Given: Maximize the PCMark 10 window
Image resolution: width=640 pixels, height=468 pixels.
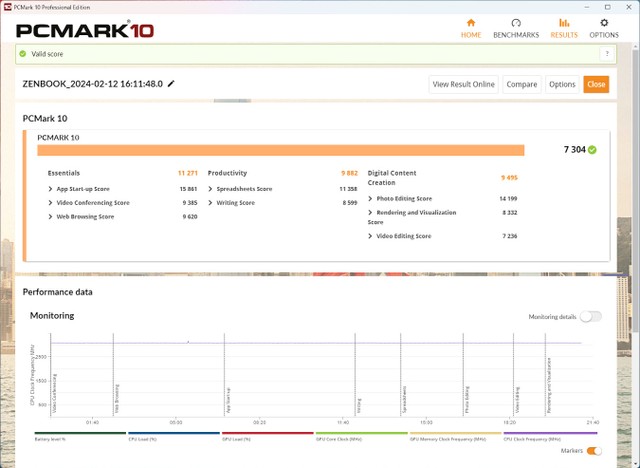Looking at the screenshot, I should (x=607, y=7).
